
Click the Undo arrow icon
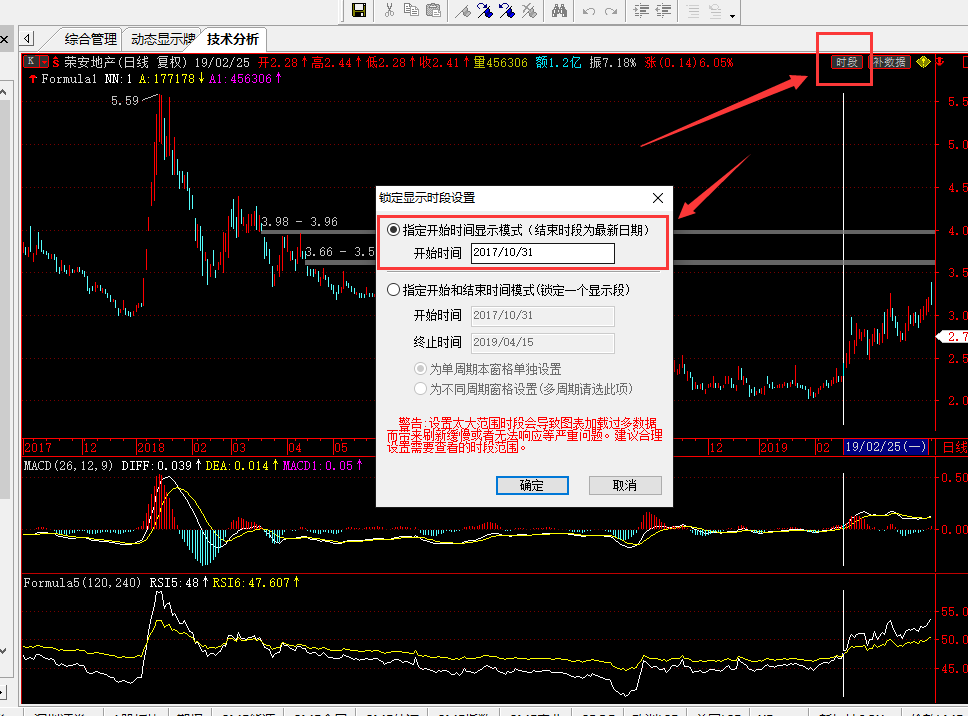coord(588,11)
